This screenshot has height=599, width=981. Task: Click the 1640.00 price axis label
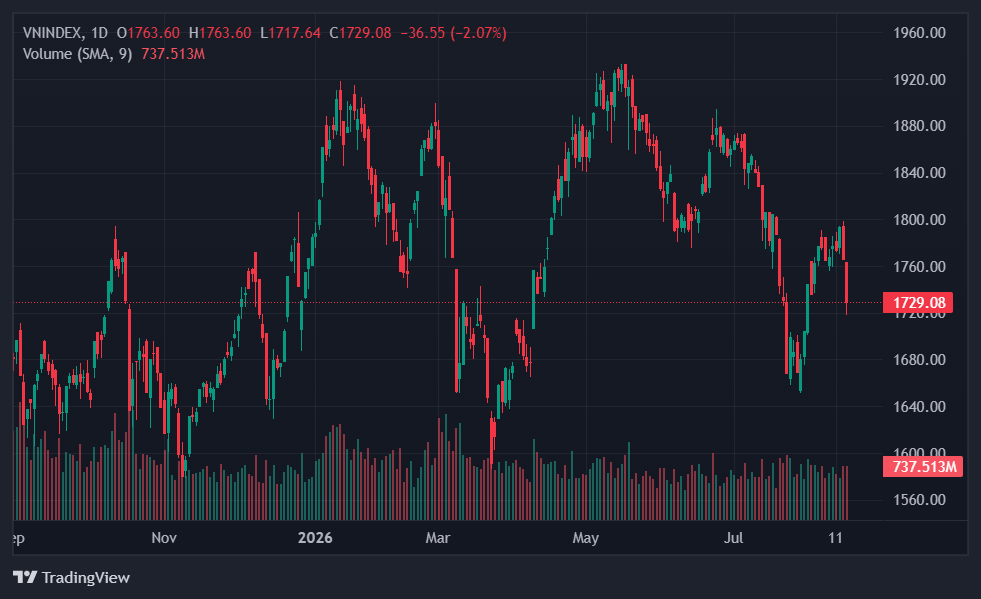point(919,407)
